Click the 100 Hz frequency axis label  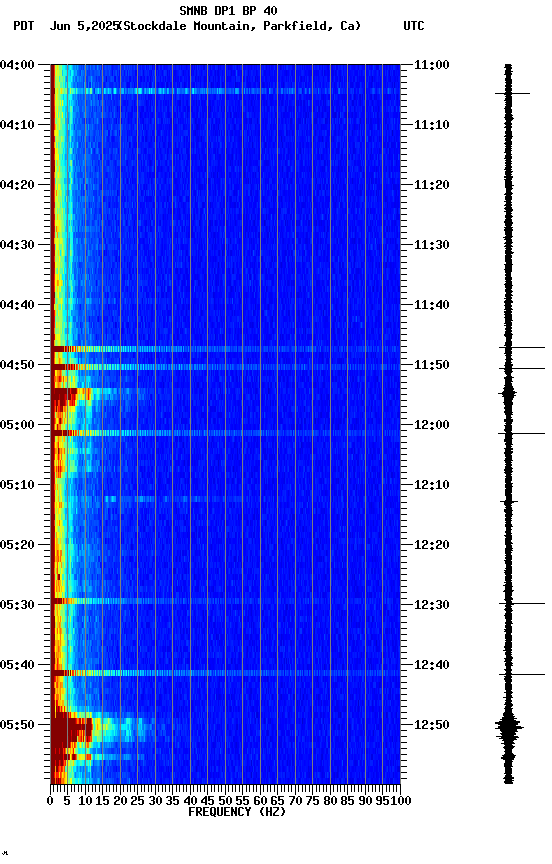[x=402, y=801]
